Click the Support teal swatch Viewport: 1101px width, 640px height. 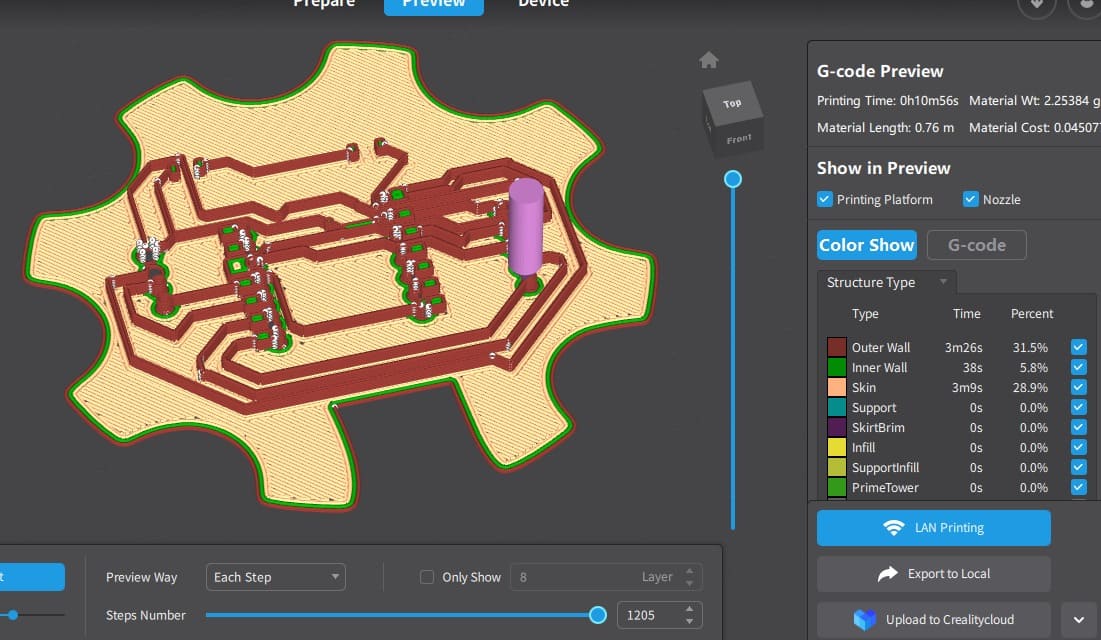[836, 407]
